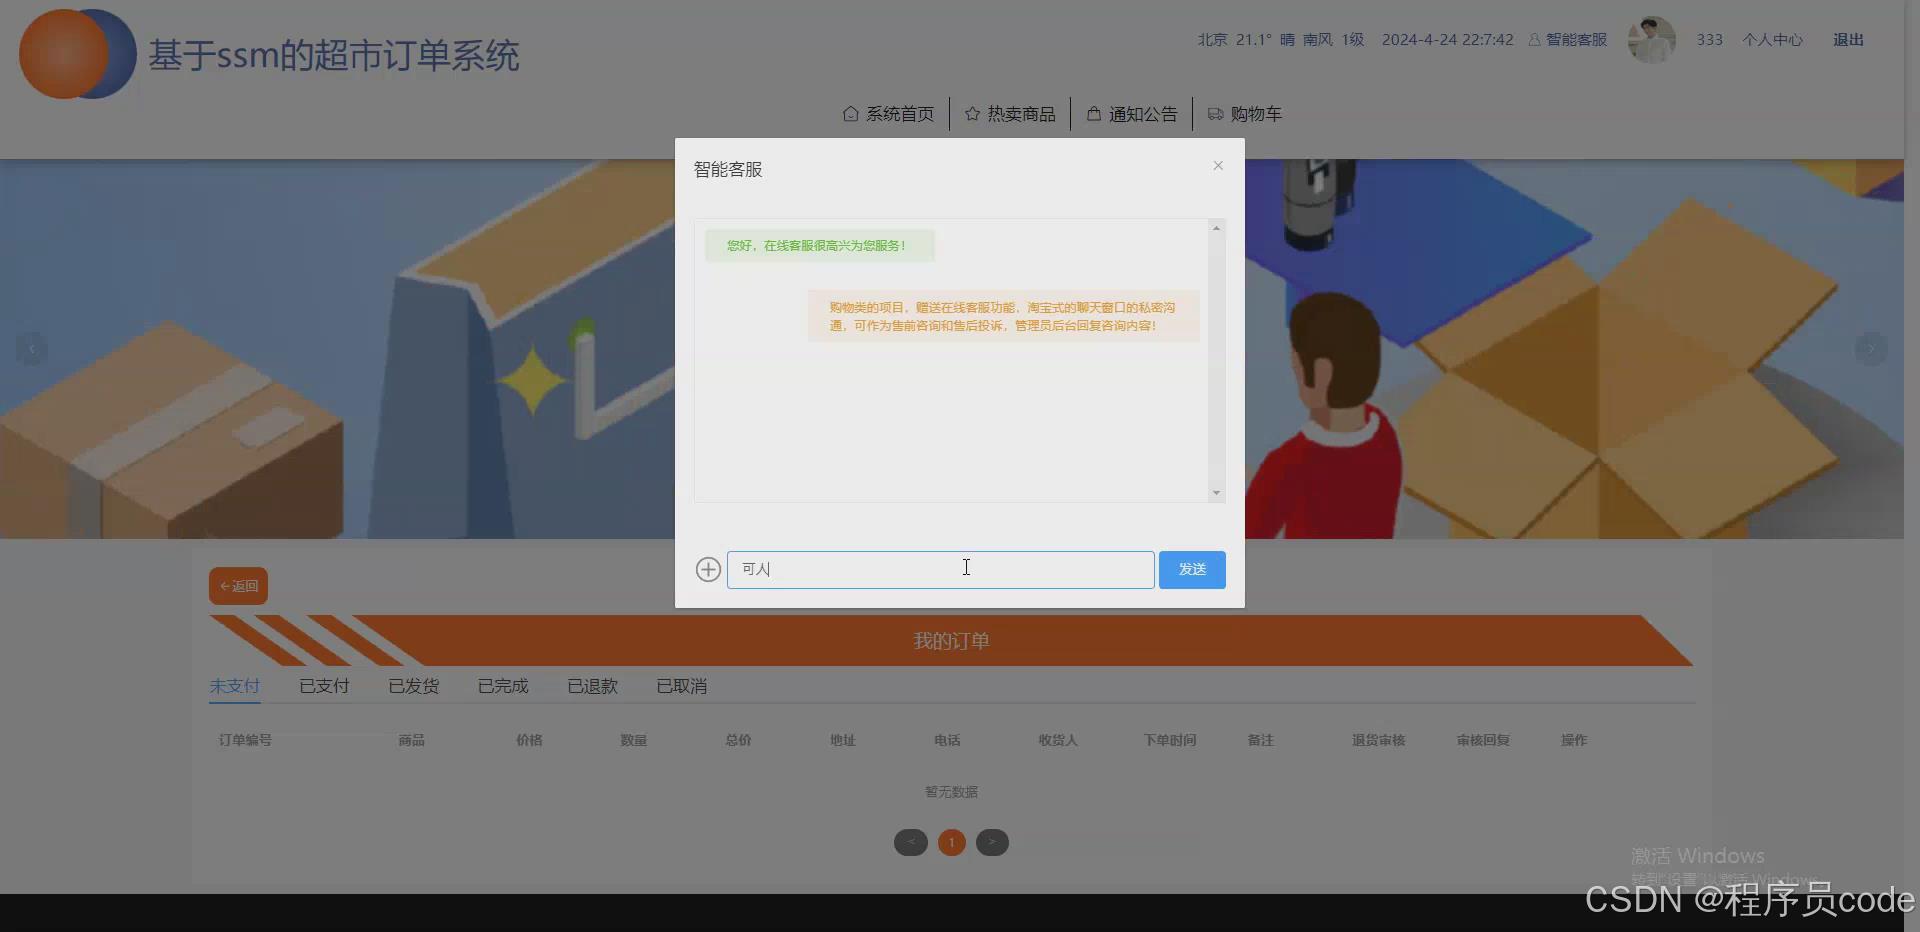Screen dimensions: 1920x932
Task: Click inside the chat message input box
Action: (x=940, y=569)
